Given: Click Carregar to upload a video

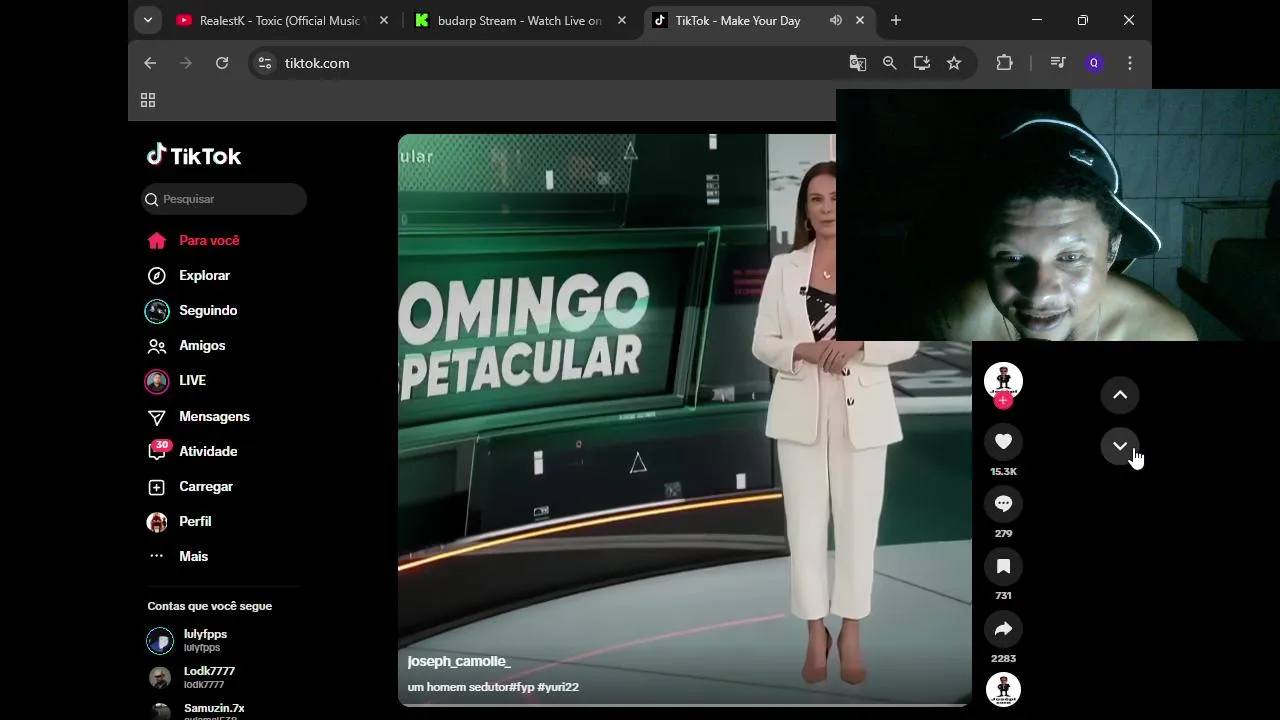Looking at the screenshot, I should pyautogui.click(x=190, y=486).
